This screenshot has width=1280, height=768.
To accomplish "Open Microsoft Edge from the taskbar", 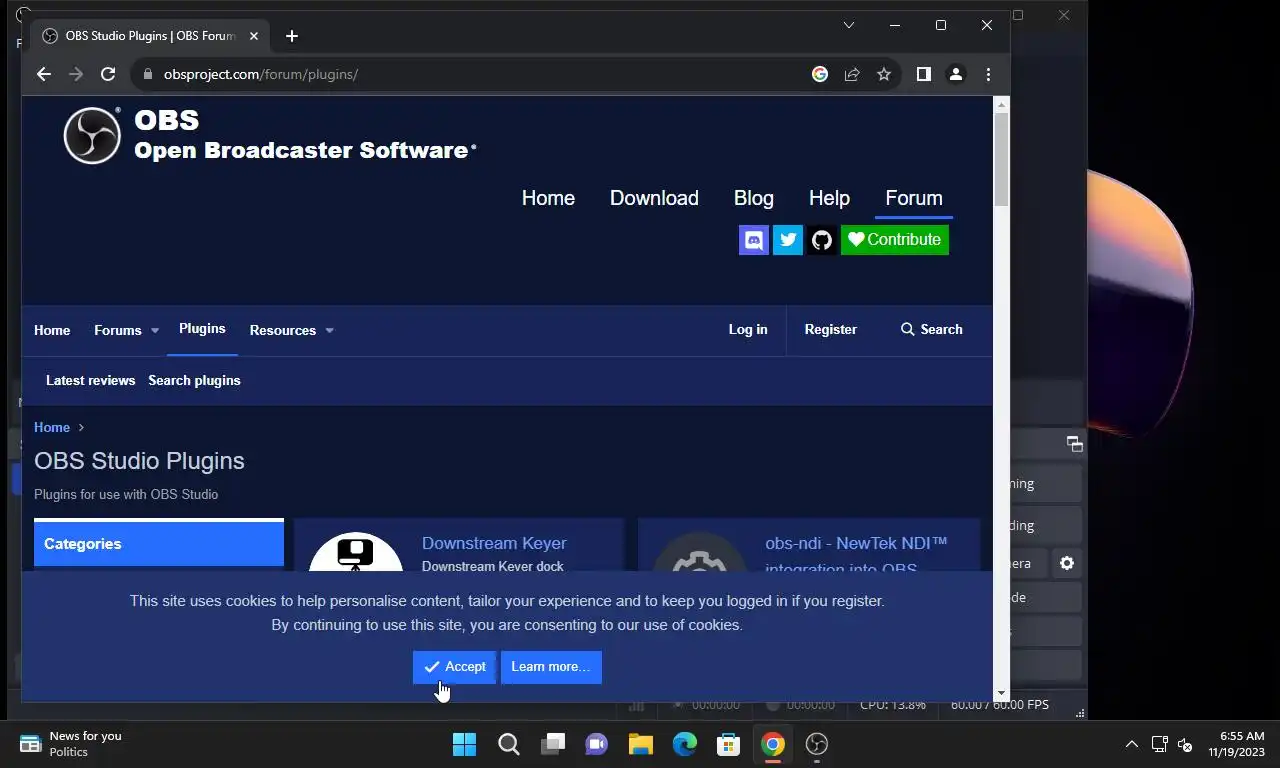I will (685, 744).
